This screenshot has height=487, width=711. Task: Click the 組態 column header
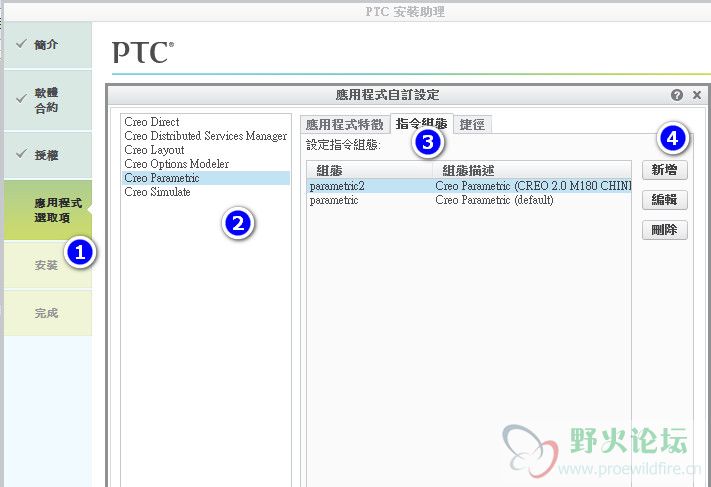click(x=370, y=170)
